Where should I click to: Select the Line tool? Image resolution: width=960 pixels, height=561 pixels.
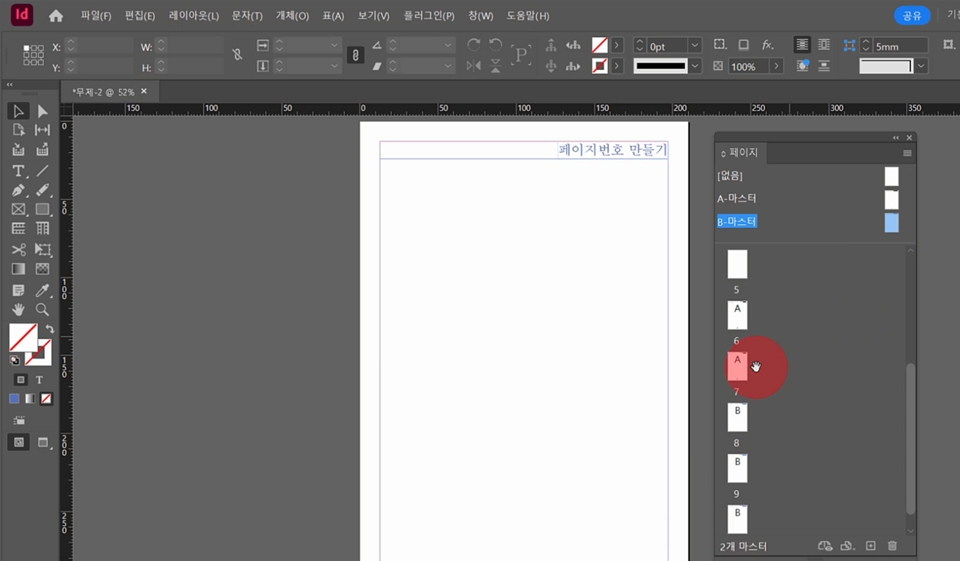click(42, 171)
